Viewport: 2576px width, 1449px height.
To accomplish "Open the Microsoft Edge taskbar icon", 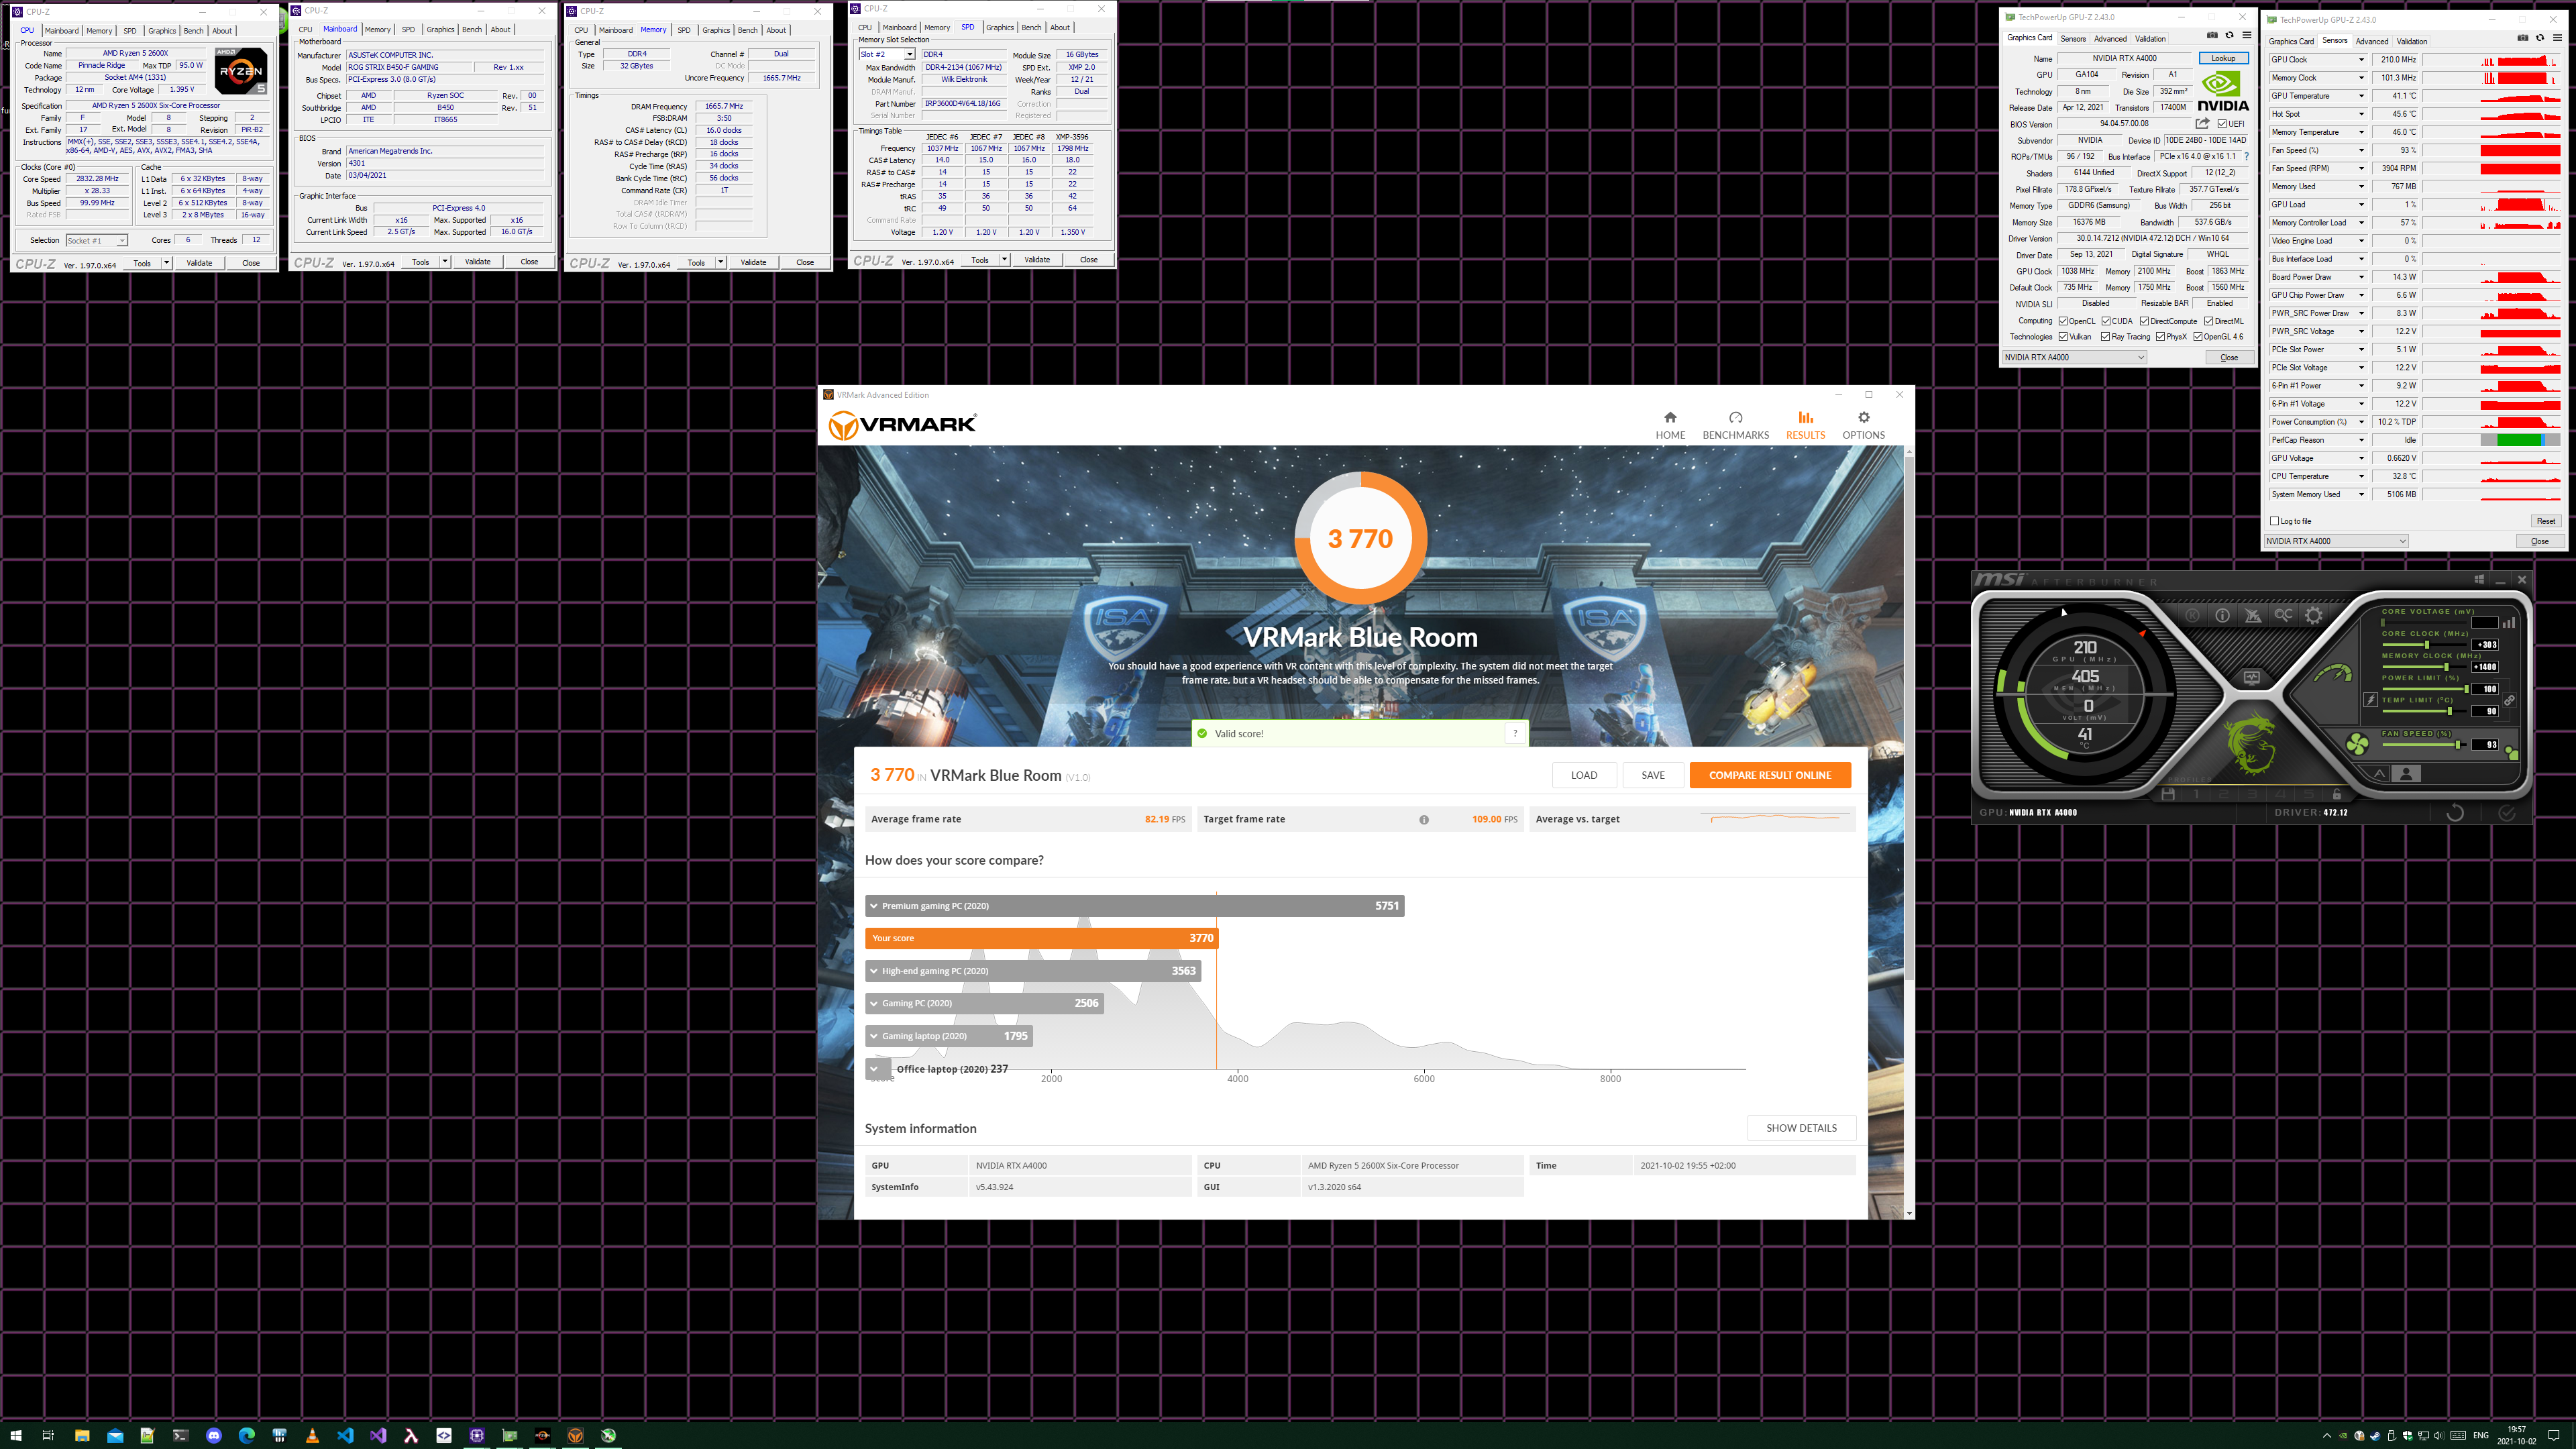I will click(x=247, y=1435).
